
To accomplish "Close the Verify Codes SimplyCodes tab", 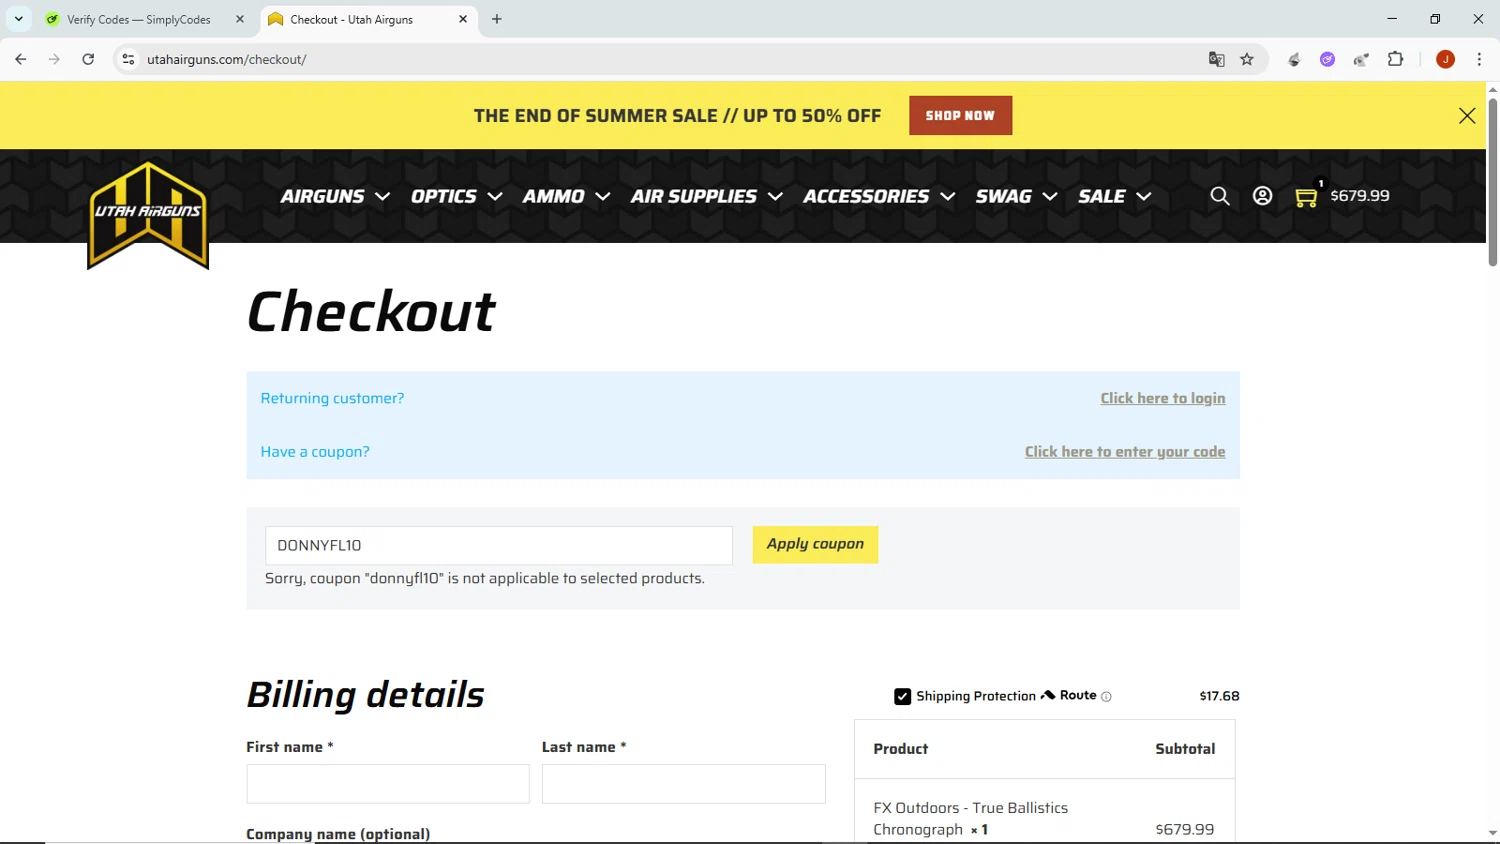I will (x=240, y=19).
